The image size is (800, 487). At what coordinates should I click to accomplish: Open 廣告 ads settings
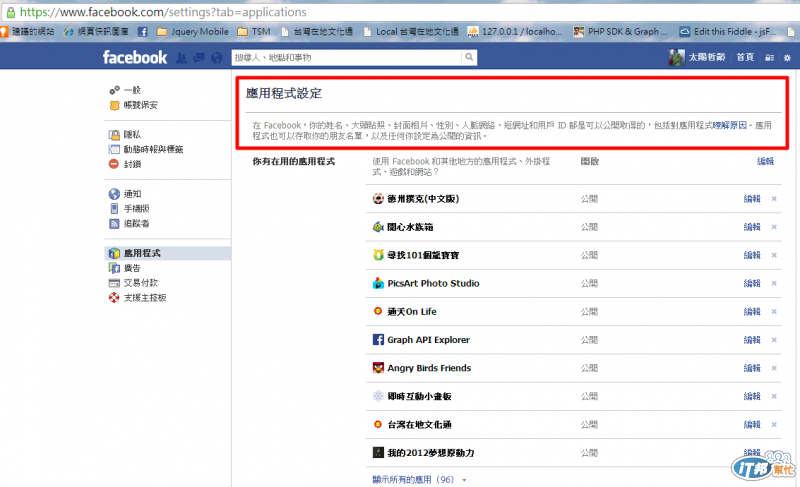[x=132, y=268]
